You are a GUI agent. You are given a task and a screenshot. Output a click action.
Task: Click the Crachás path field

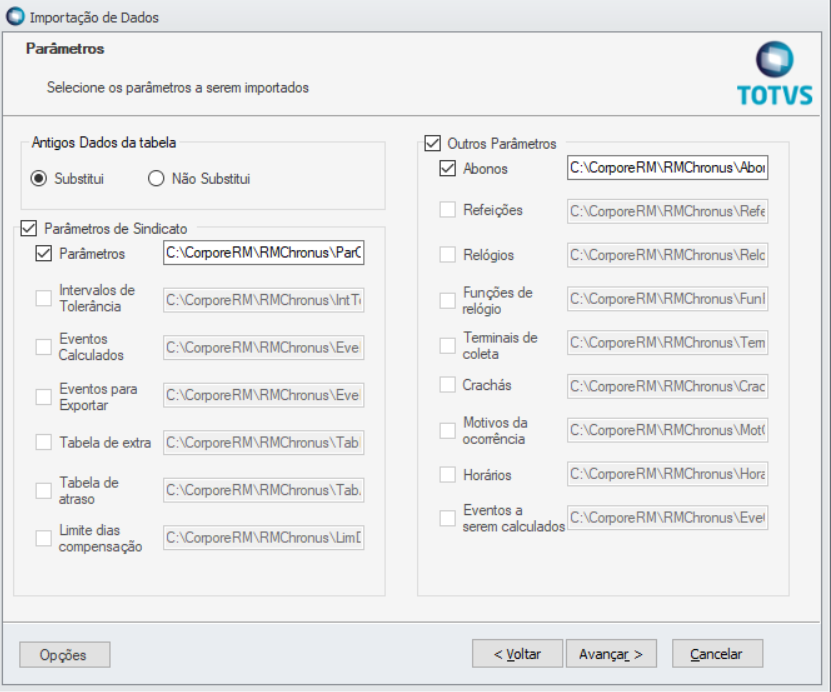[667, 386]
